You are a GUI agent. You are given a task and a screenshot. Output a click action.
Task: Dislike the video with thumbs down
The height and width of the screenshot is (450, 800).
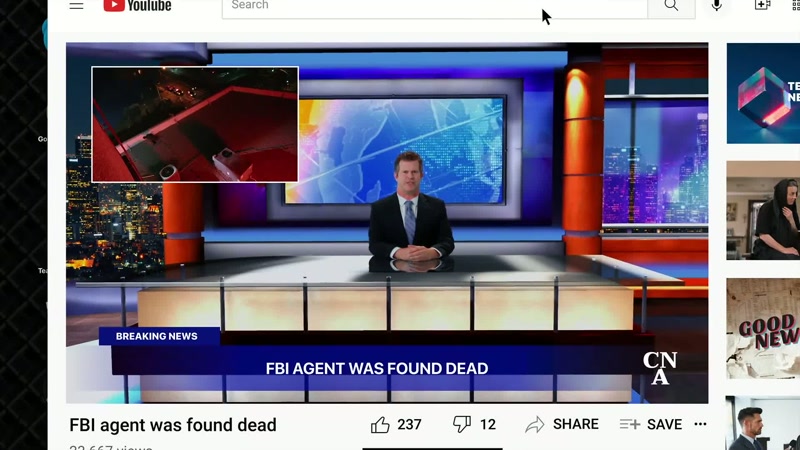pos(462,424)
